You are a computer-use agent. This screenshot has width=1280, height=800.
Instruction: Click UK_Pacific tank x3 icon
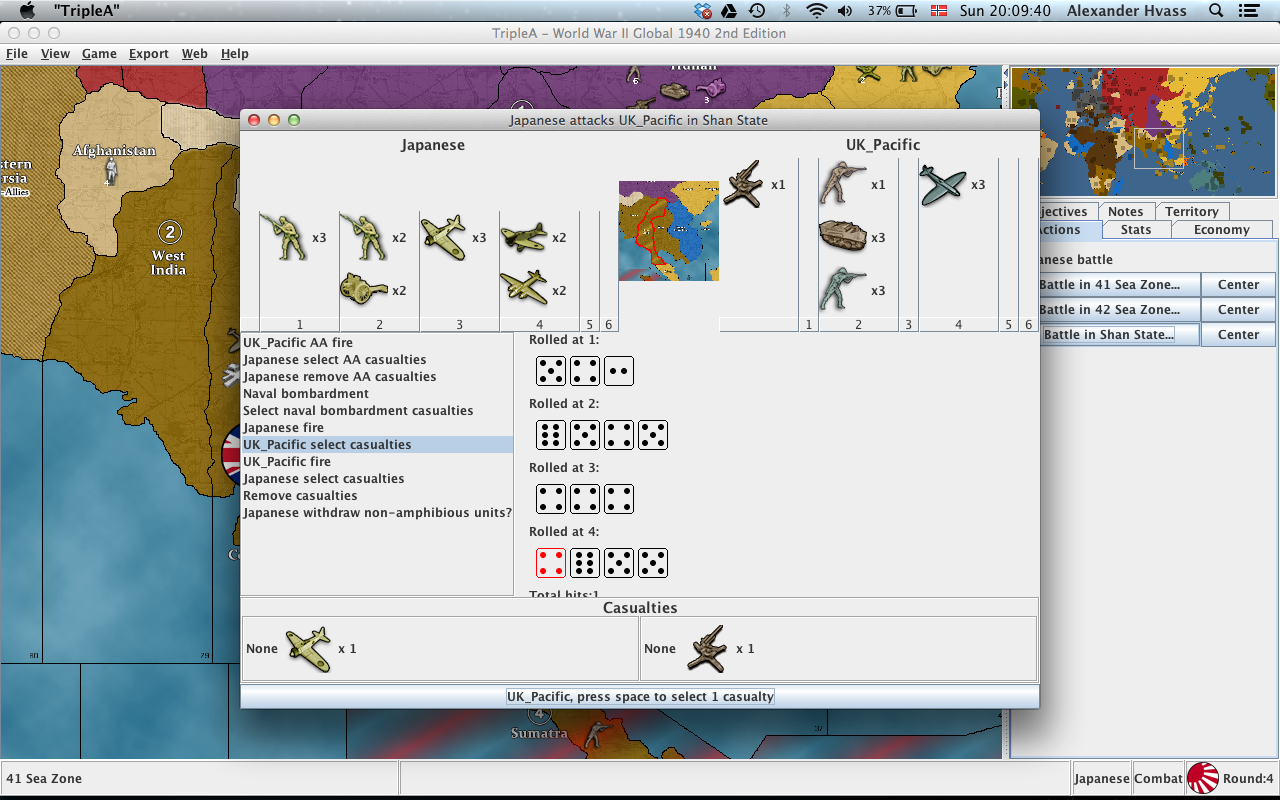[x=842, y=237]
